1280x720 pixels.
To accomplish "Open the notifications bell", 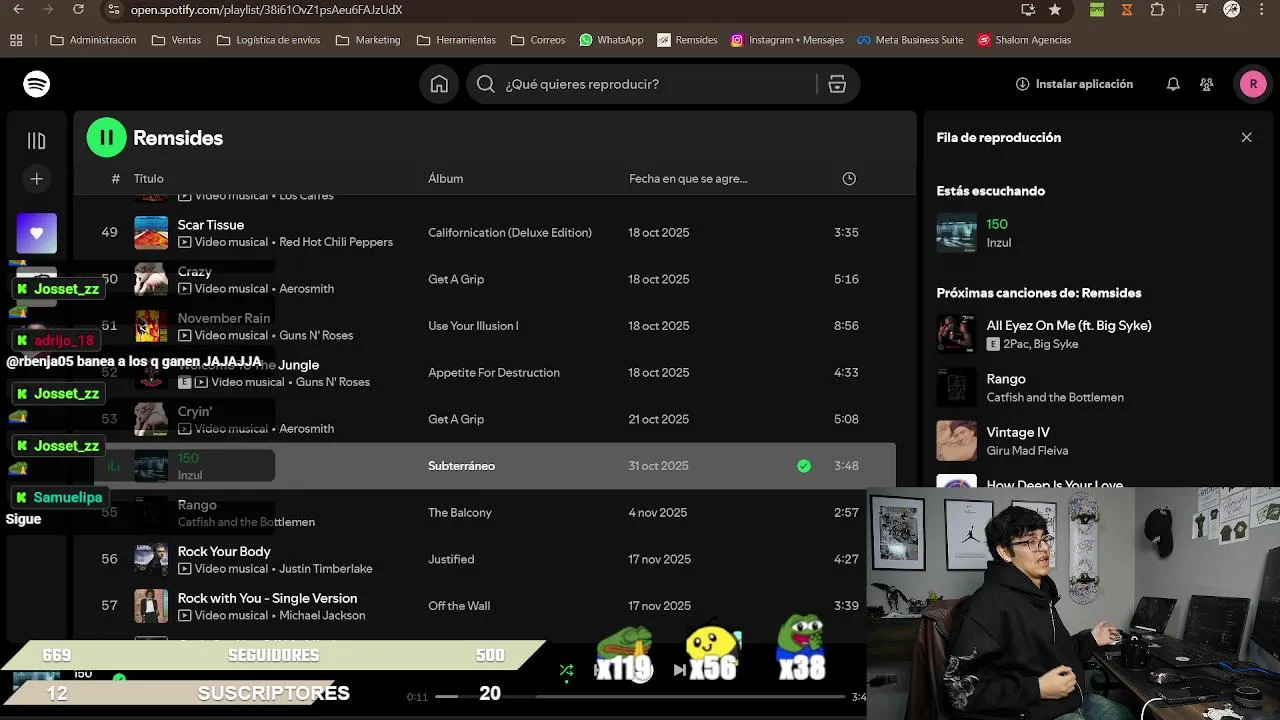I will 1173,84.
